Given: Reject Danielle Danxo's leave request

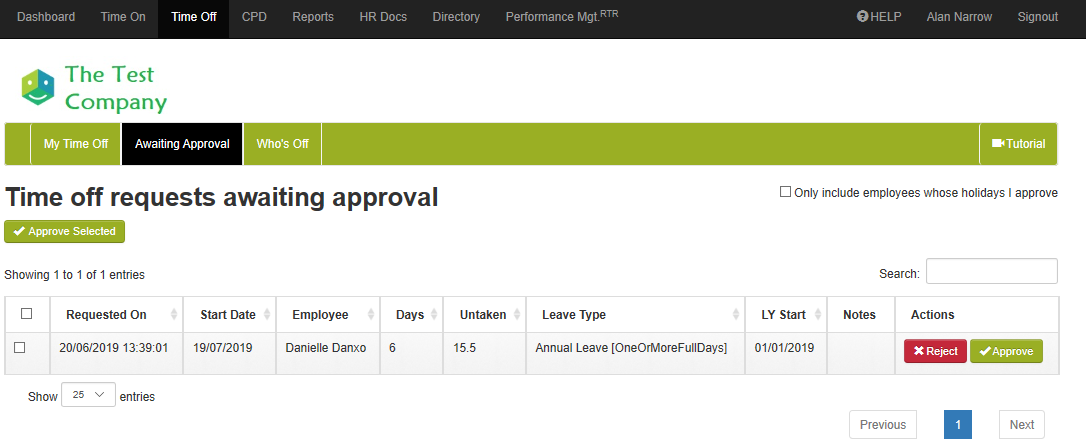Looking at the screenshot, I should pos(935,351).
